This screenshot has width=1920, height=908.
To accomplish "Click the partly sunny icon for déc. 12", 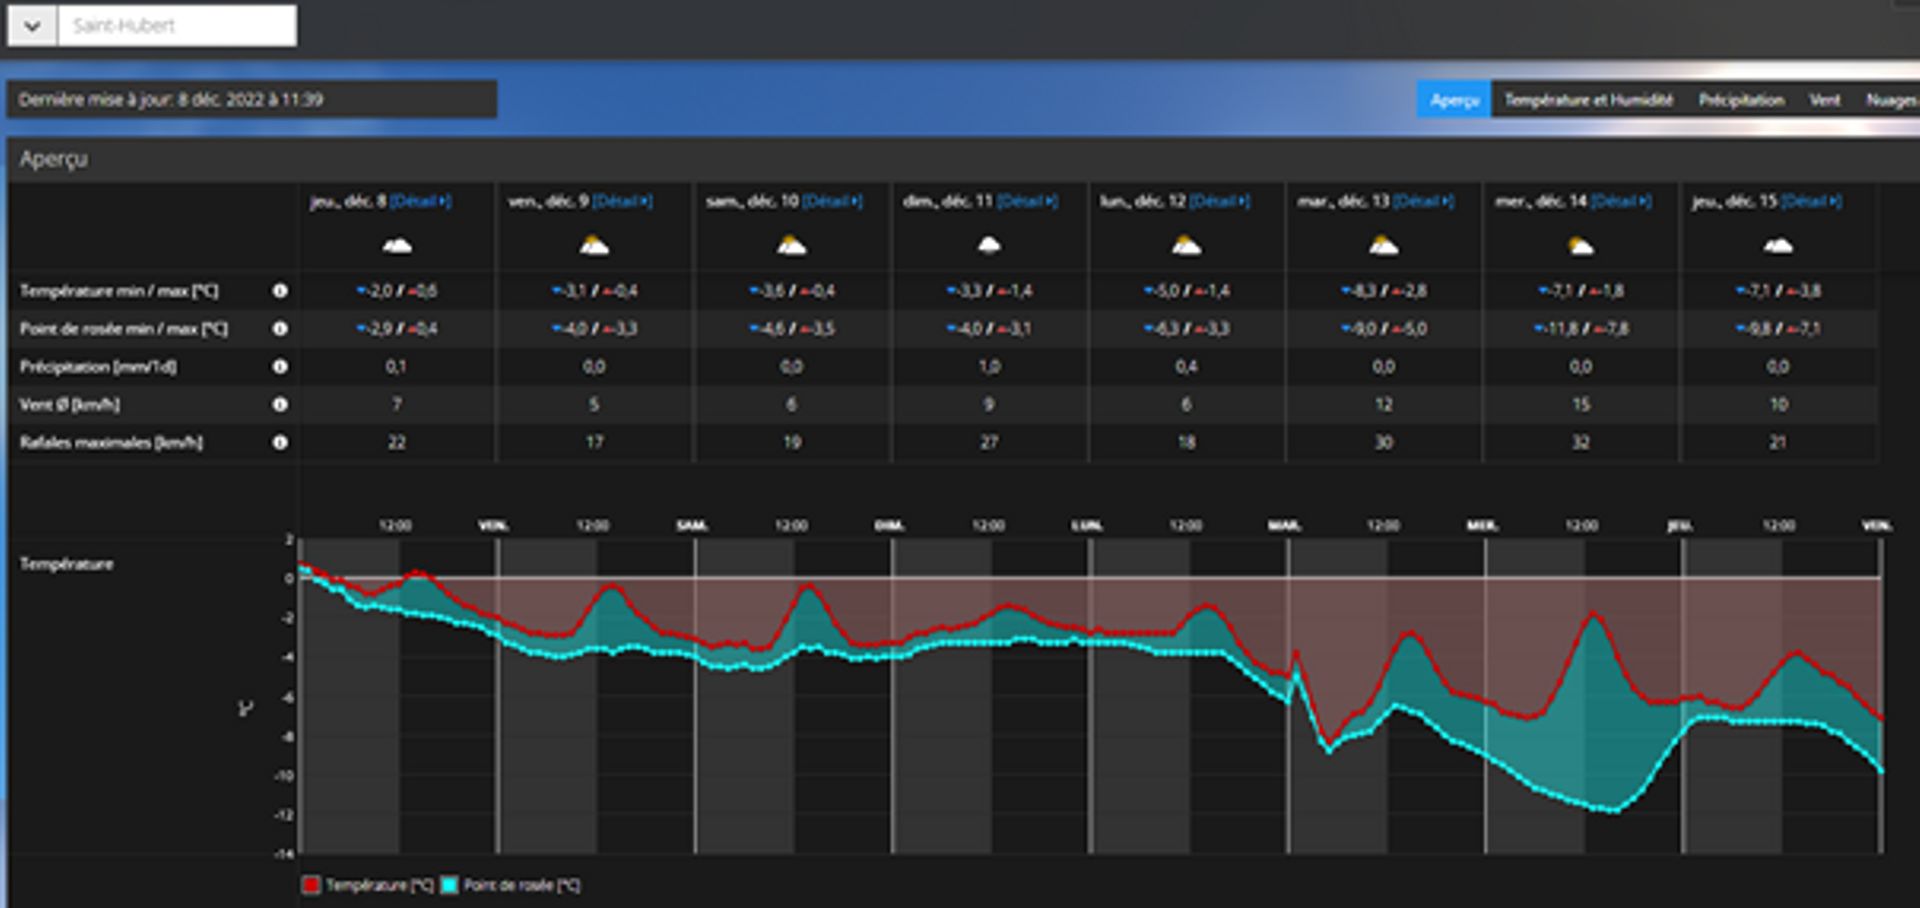I will [x=1186, y=245].
